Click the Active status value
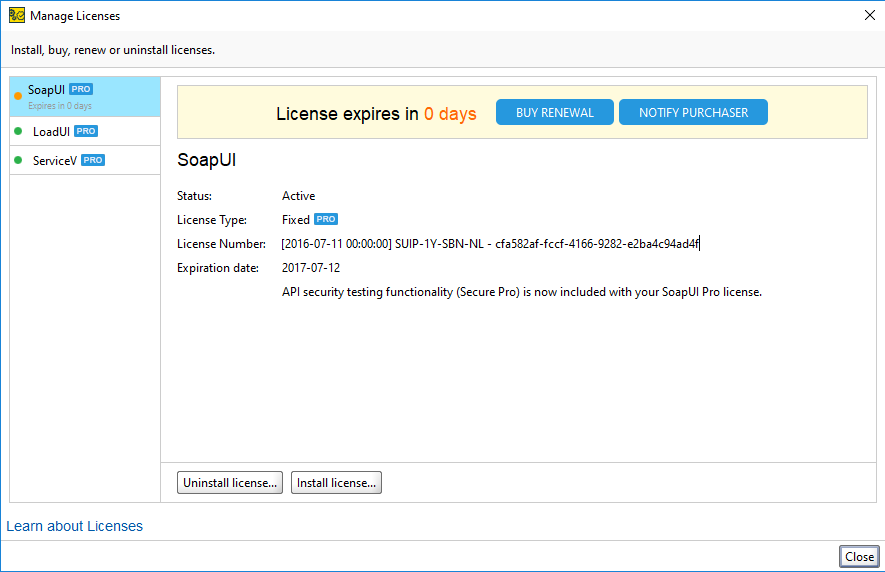885x572 pixels. pos(299,196)
